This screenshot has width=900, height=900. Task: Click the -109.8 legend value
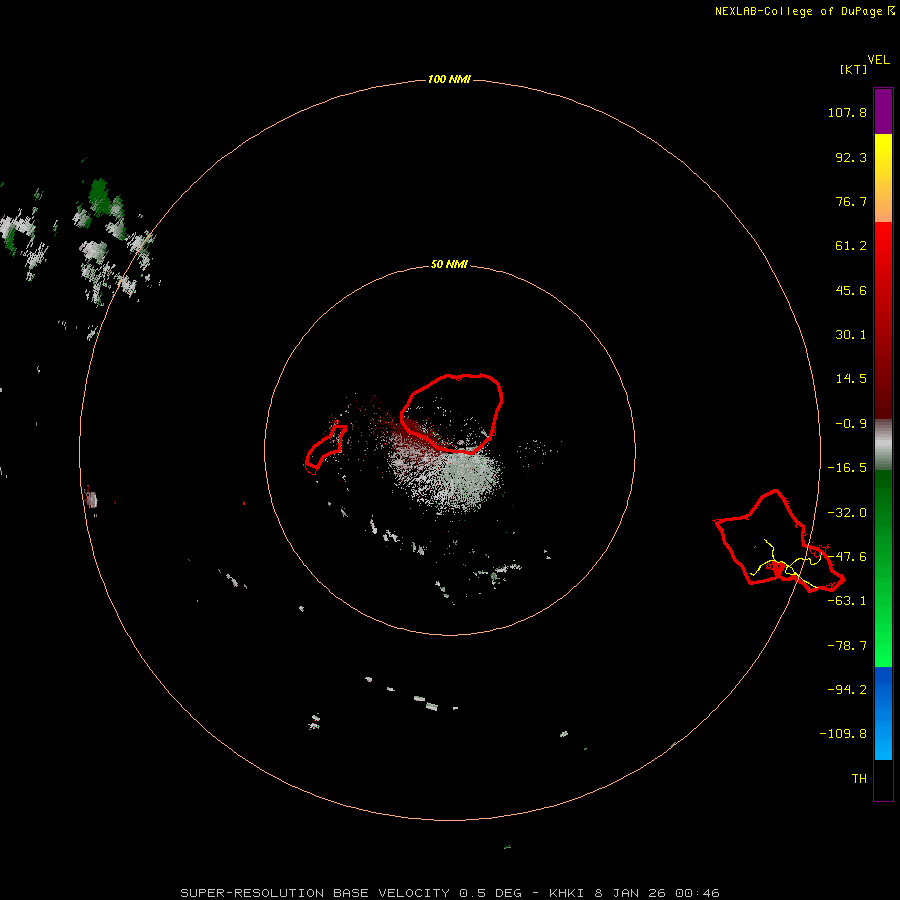[843, 734]
